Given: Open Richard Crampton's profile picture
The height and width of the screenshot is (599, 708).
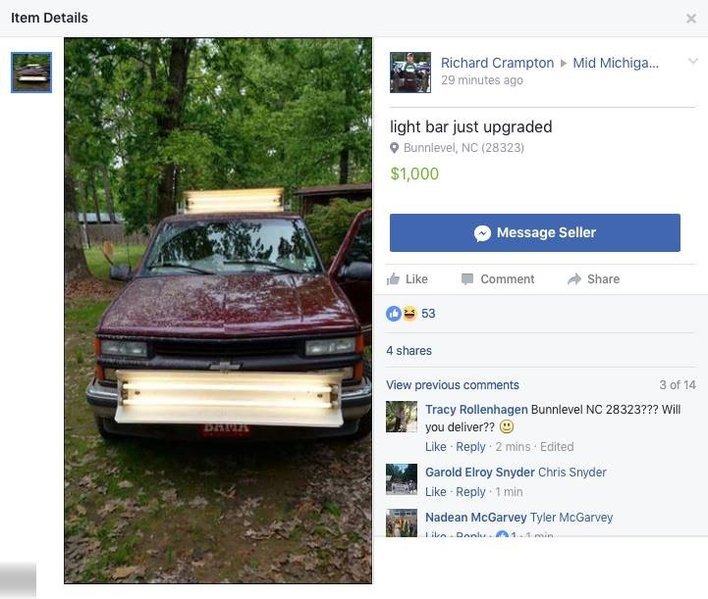Looking at the screenshot, I should [410, 72].
